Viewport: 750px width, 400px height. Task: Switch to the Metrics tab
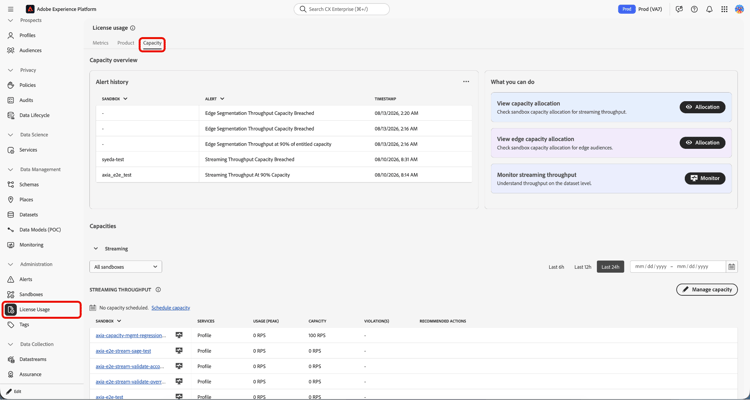coord(100,43)
